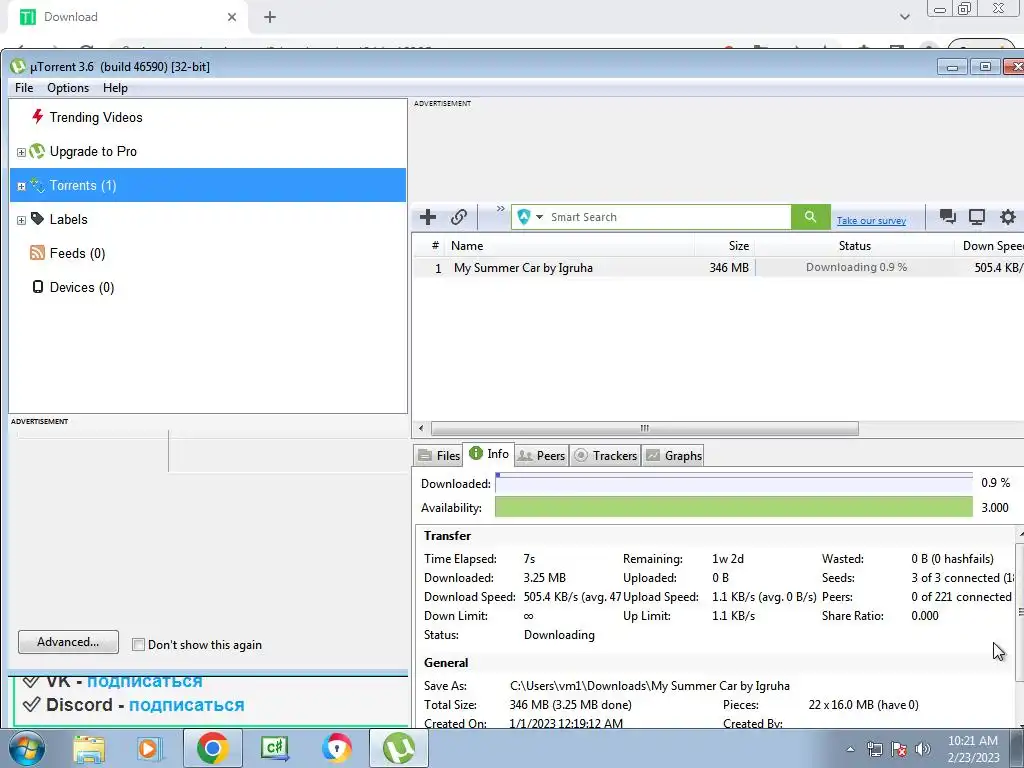The image size is (1024, 768).
Task: Open media player taskbar icon
Action: 150,748
